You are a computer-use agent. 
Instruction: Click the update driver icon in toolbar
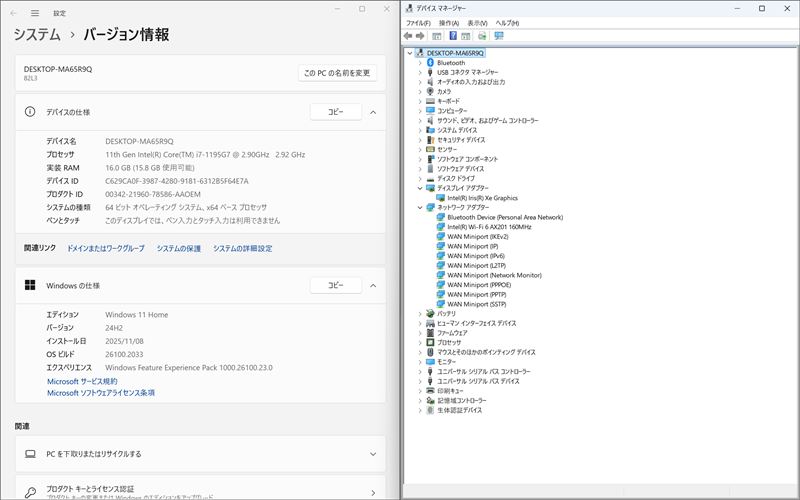pyautogui.click(x=483, y=36)
